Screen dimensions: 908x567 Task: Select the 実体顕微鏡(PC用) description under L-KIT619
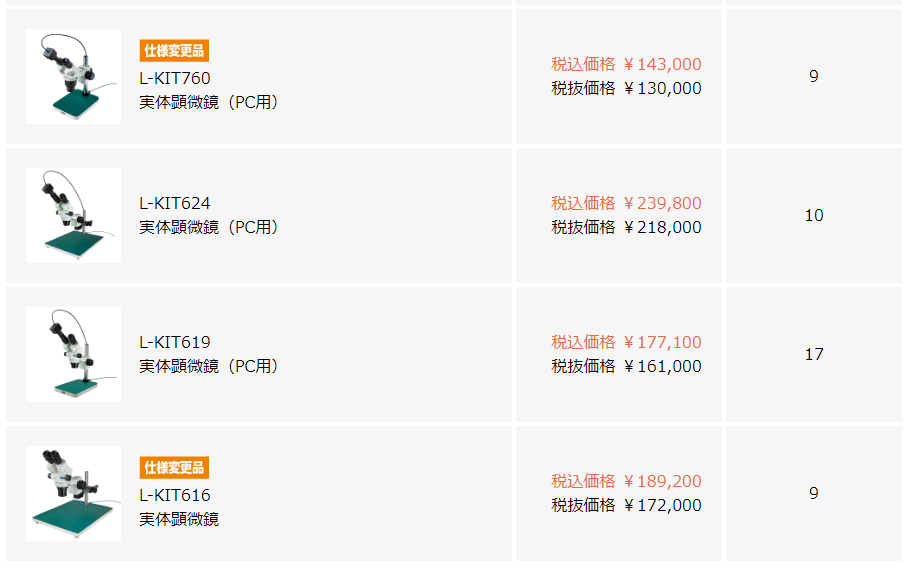click(x=210, y=366)
